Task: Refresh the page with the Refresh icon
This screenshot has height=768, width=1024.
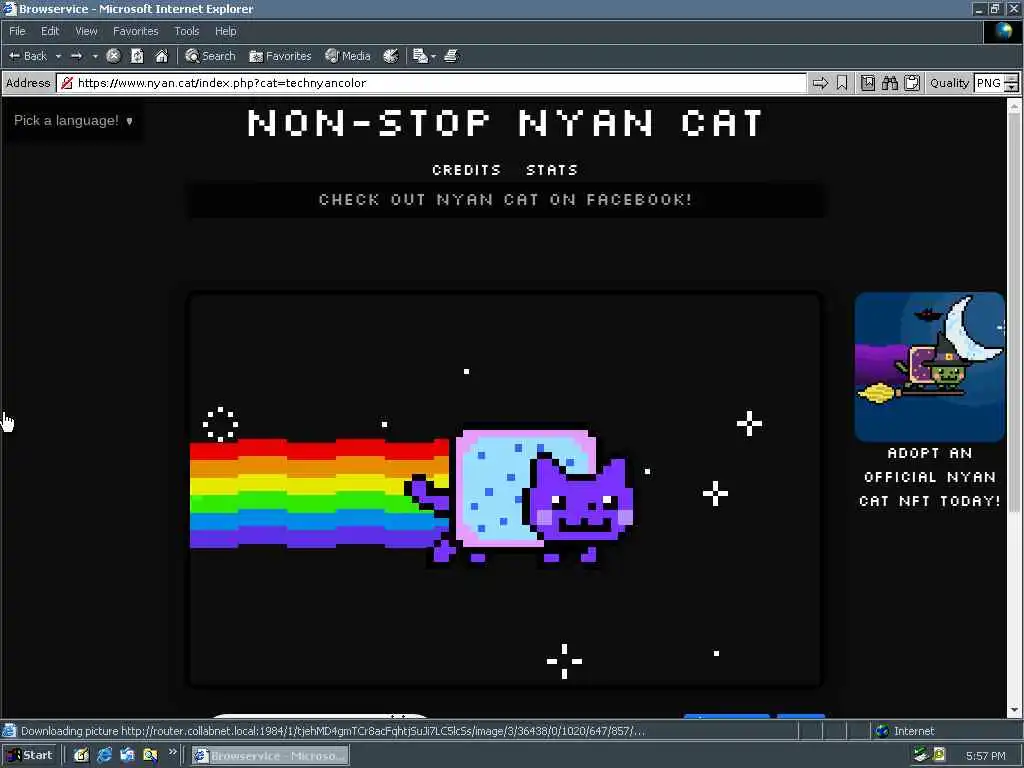Action: 137,56
